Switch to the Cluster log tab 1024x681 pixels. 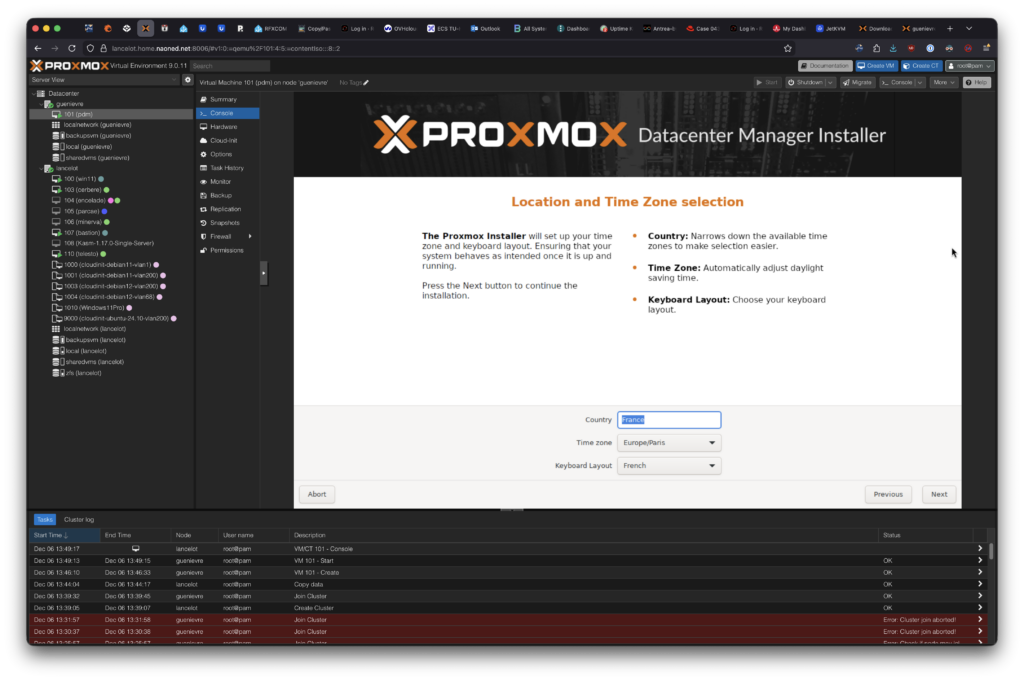79,520
